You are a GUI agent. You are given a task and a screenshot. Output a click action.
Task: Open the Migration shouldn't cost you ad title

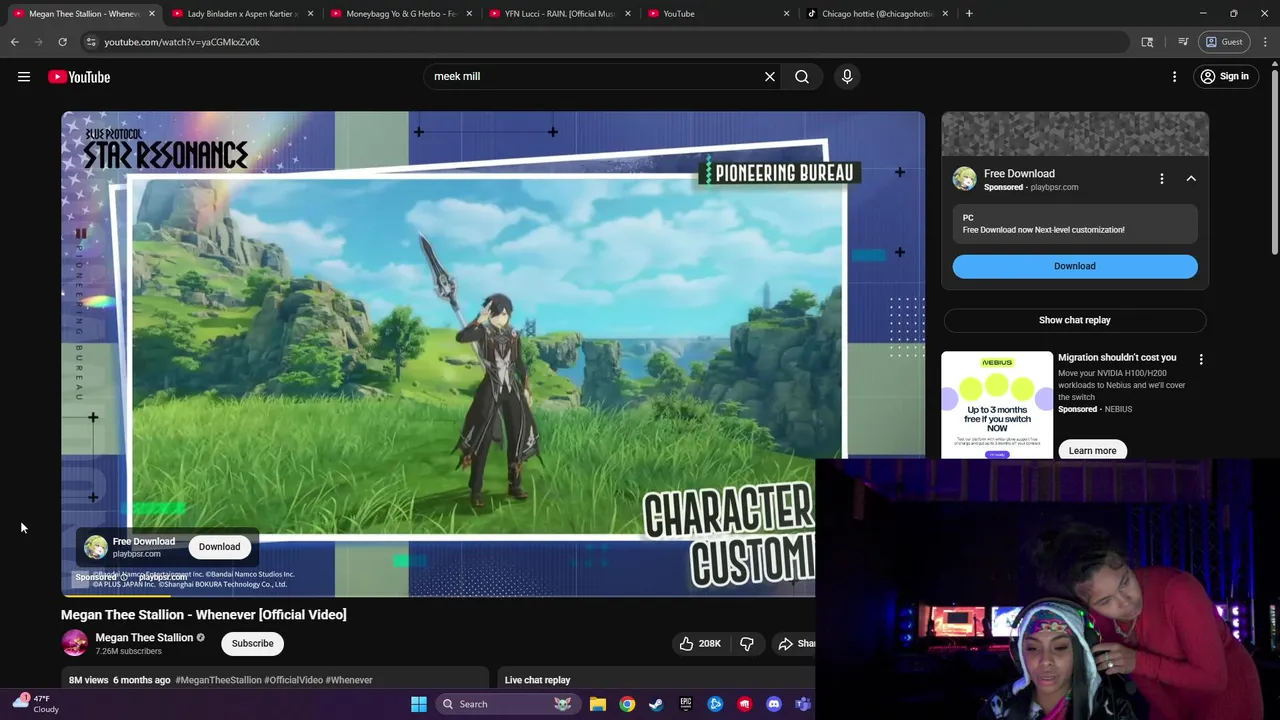[1117, 358]
